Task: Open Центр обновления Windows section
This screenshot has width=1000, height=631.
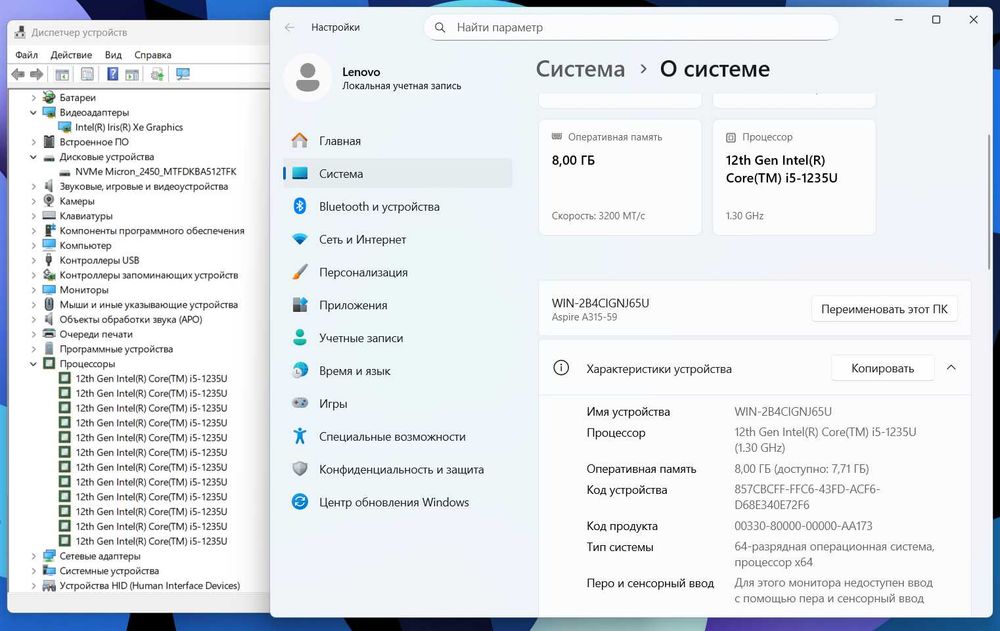Action: (x=397, y=502)
